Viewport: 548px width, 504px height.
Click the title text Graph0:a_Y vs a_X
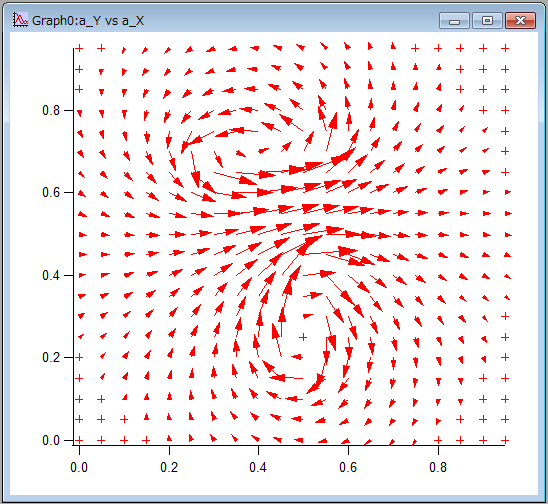88,21
